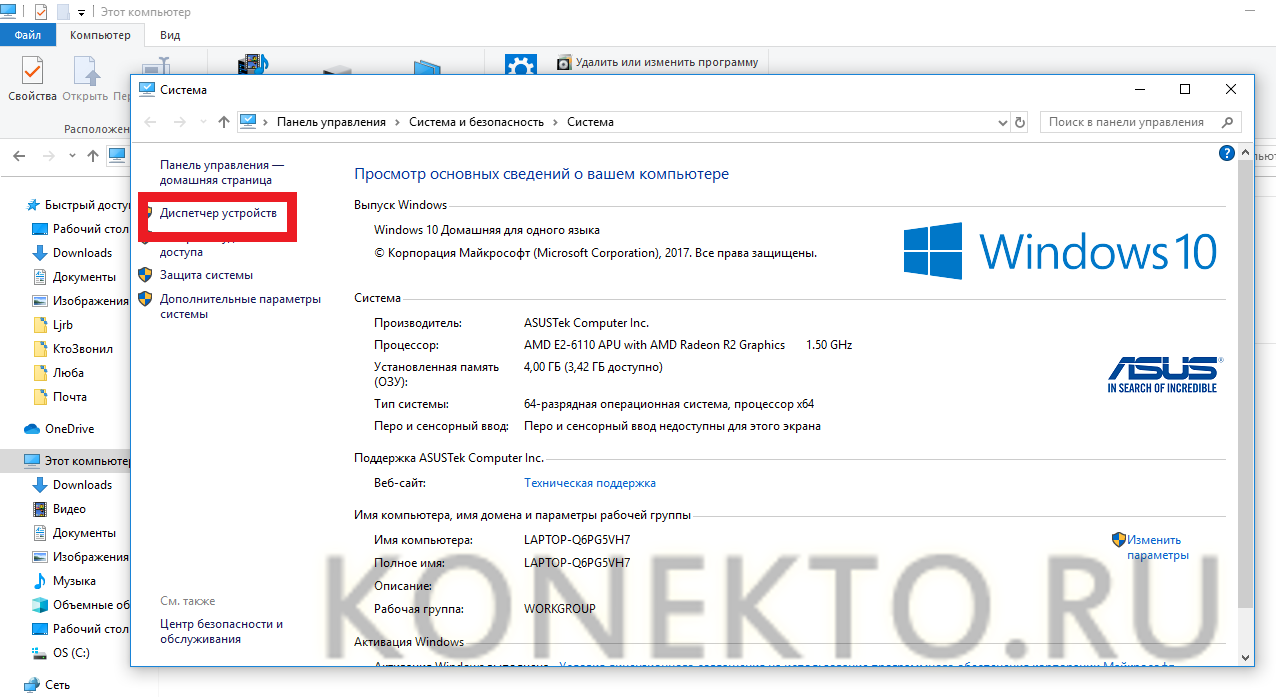Click the System window back arrow
This screenshot has height=697, width=1276.
[x=151, y=122]
